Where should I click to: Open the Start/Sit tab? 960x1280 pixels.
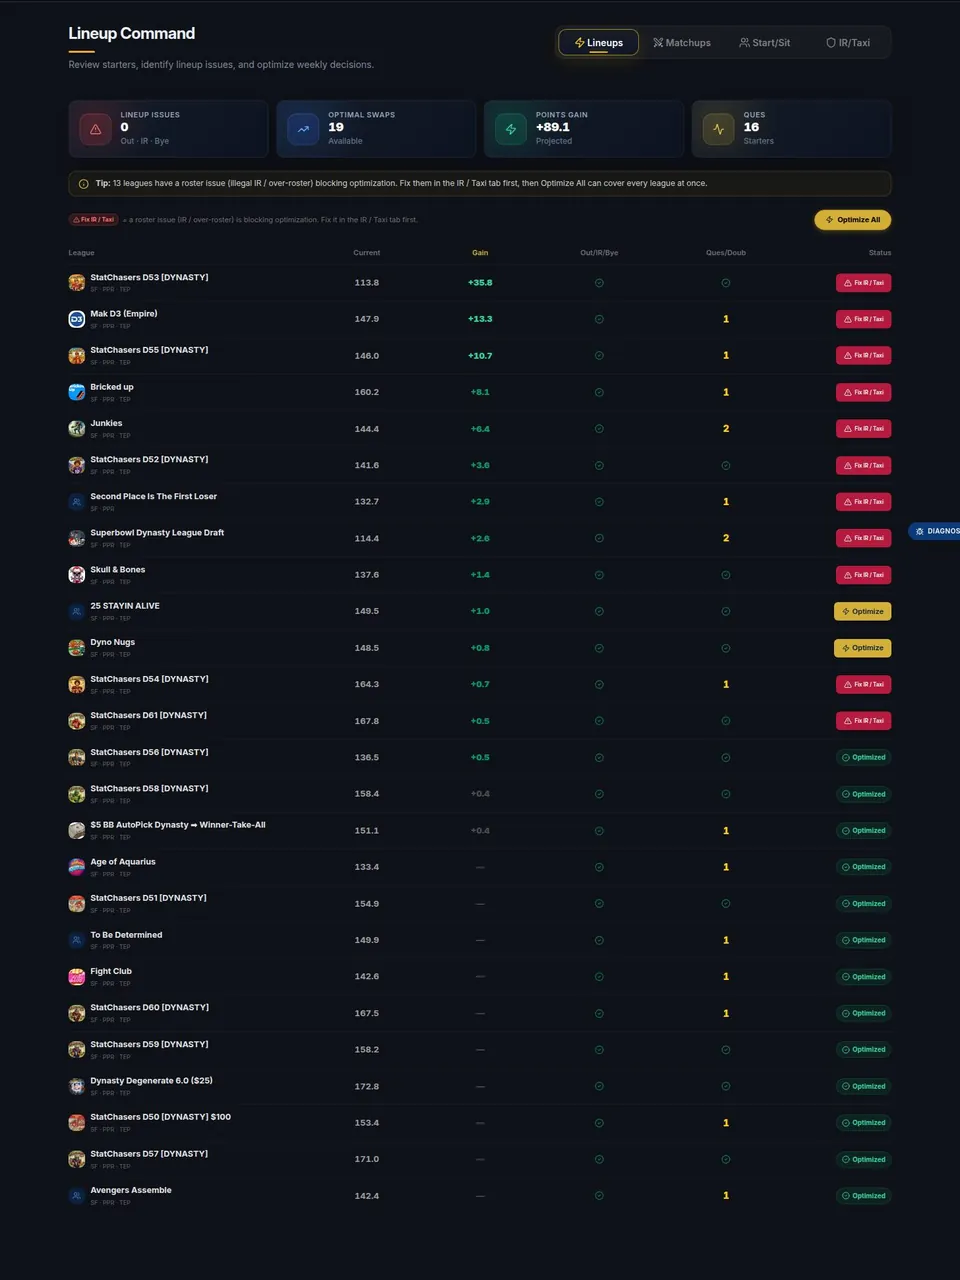[764, 42]
